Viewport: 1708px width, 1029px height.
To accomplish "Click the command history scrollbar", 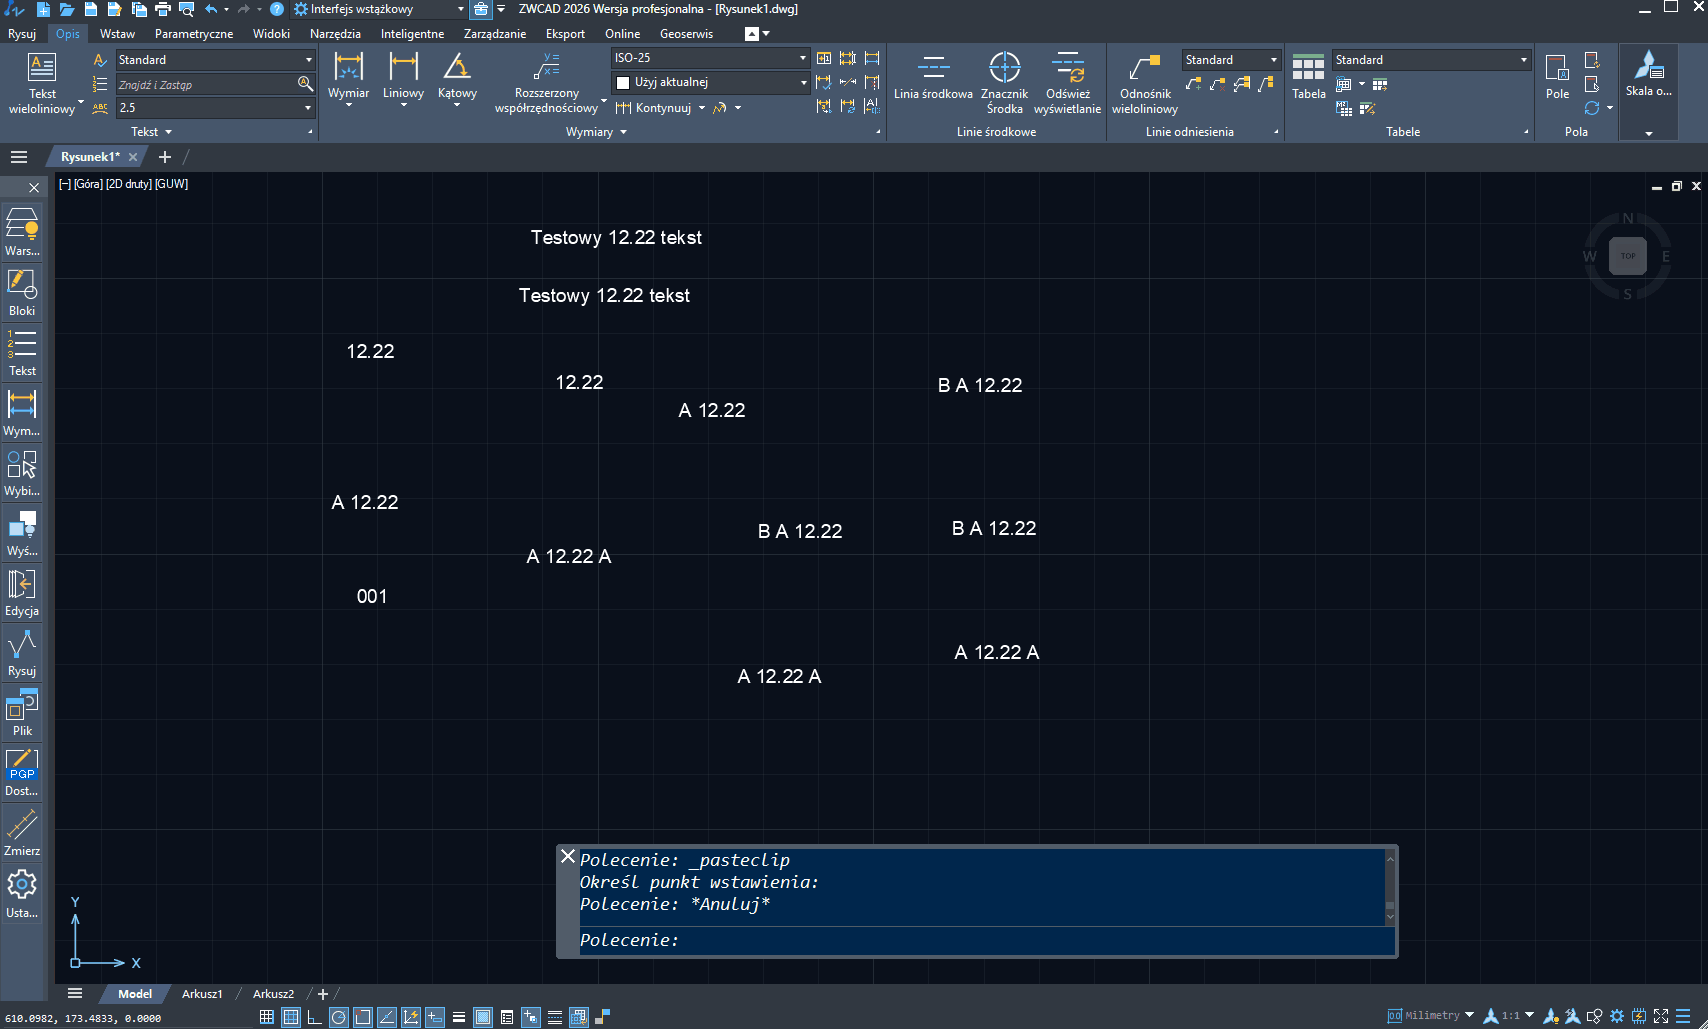I will 1389,886.
